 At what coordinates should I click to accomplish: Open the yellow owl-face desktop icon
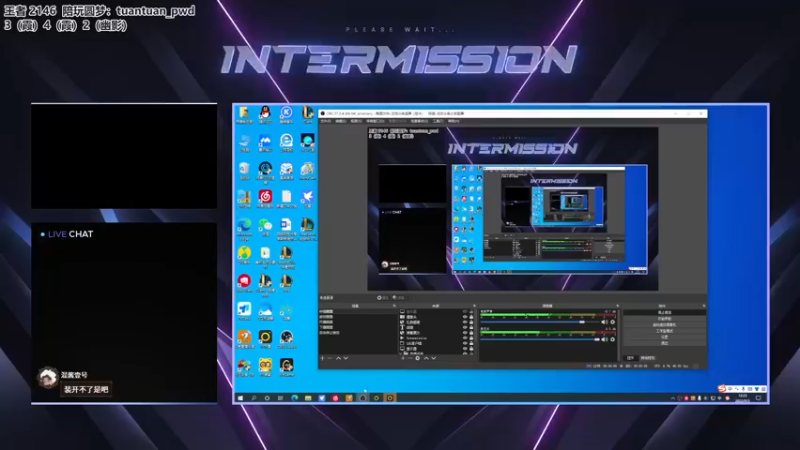pos(265,365)
